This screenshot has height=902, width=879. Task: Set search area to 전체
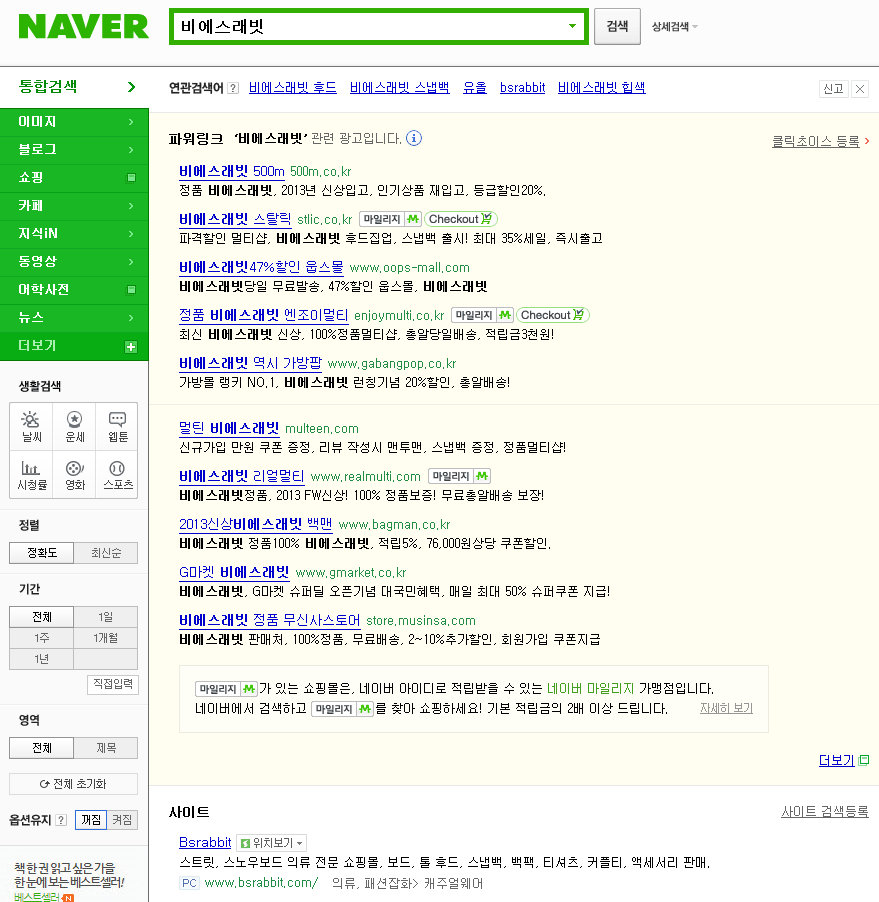click(41, 748)
